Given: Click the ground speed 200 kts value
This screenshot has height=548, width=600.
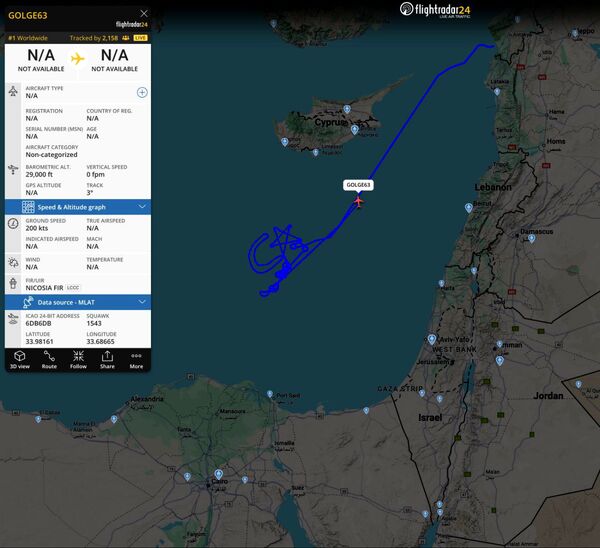Looking at the screenshot, I should [37, 228].
